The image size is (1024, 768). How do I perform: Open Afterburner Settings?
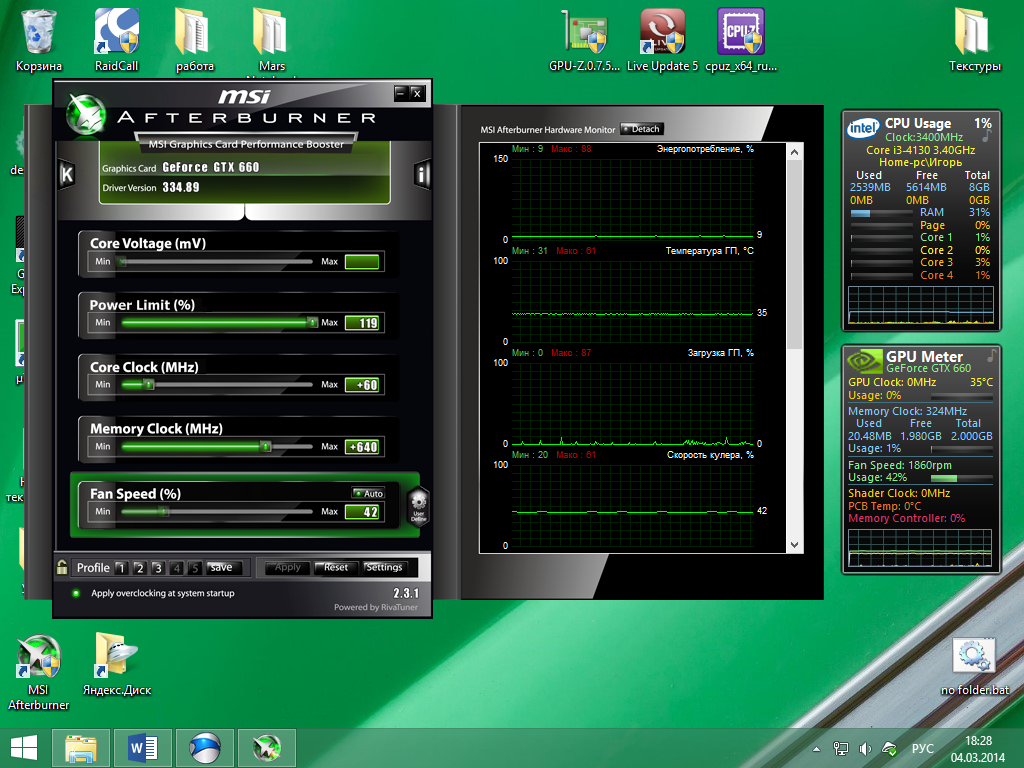(x=384, y=567)
